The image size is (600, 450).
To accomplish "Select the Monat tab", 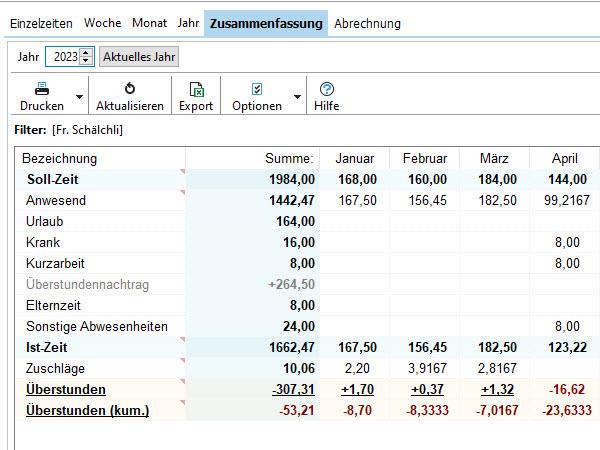I will click(149, 23).
